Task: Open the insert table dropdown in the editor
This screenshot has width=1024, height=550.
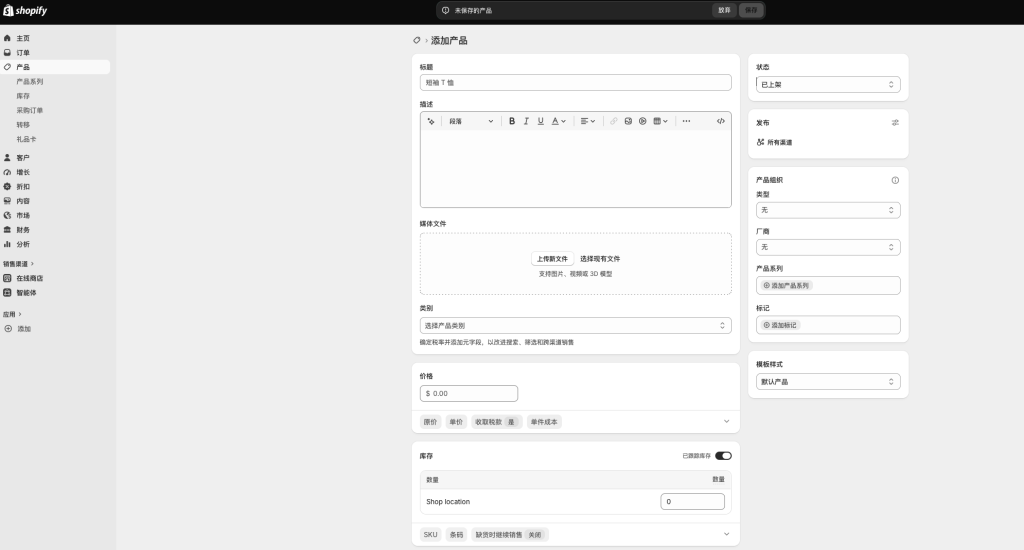Action: [x=660, y=121]
